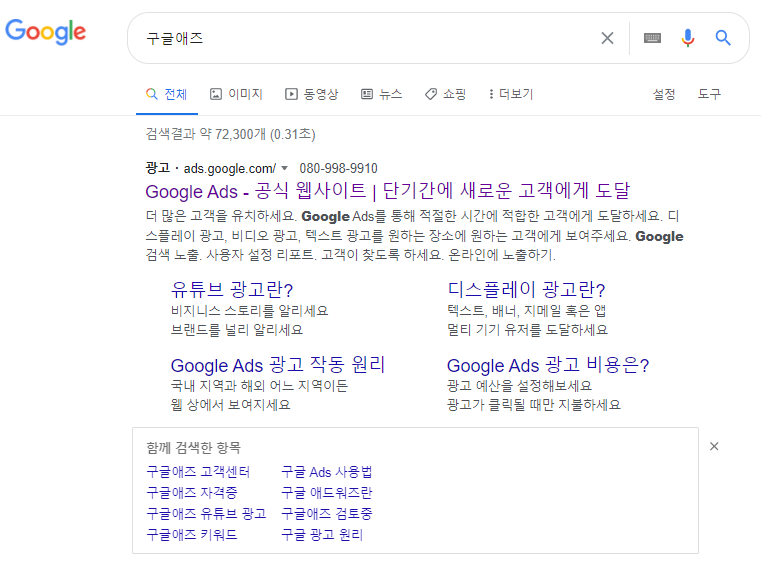Viewport: 761px width, 570px height.
Task: Start voice search with microphone icon
Action: pyautogui.click(x=688, y=38)
